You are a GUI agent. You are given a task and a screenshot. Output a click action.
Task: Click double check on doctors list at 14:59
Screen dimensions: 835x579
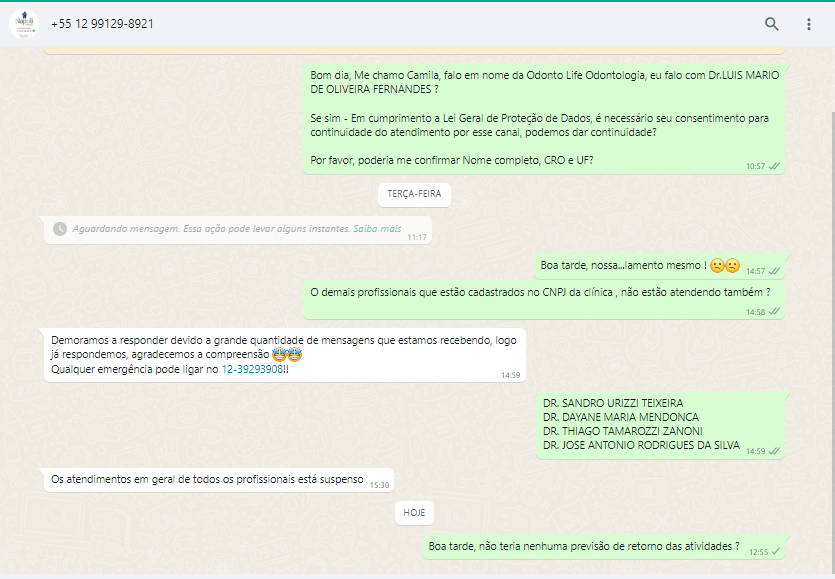tap(774, 451)
